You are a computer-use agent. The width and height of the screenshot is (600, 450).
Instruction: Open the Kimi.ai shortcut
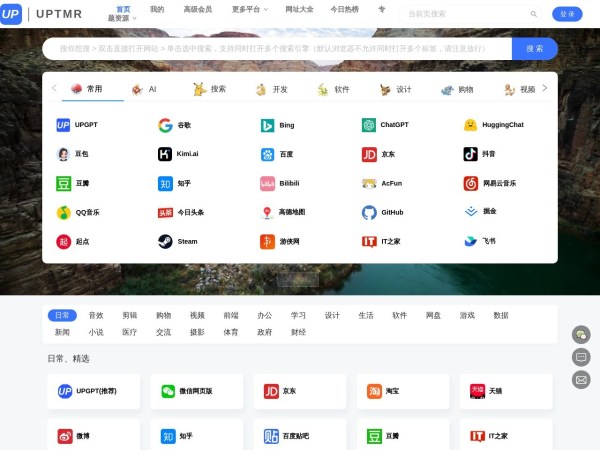coord(165,154)
